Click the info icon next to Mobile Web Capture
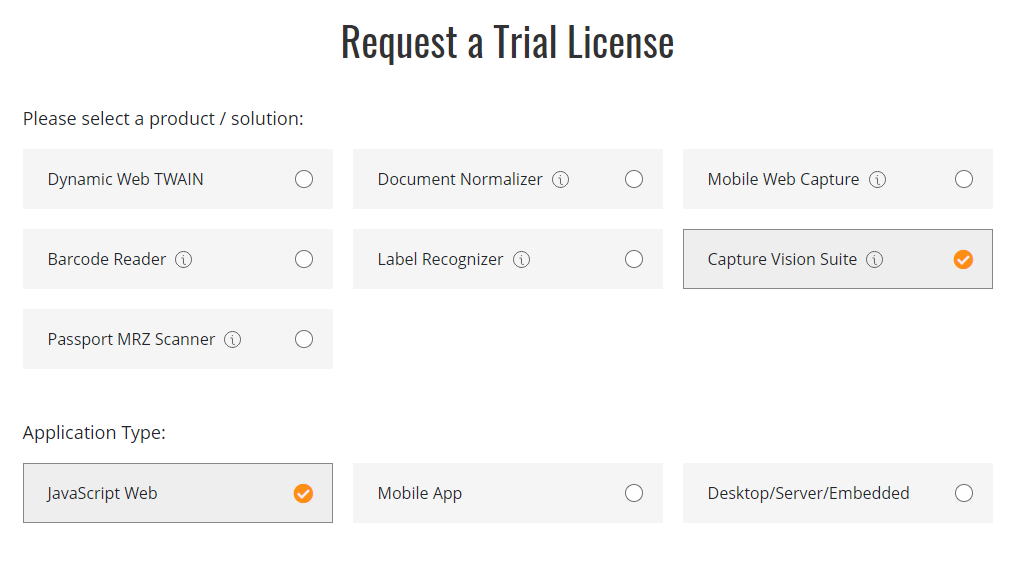The height and width of the screenshot is (565, 1018). 877,180
